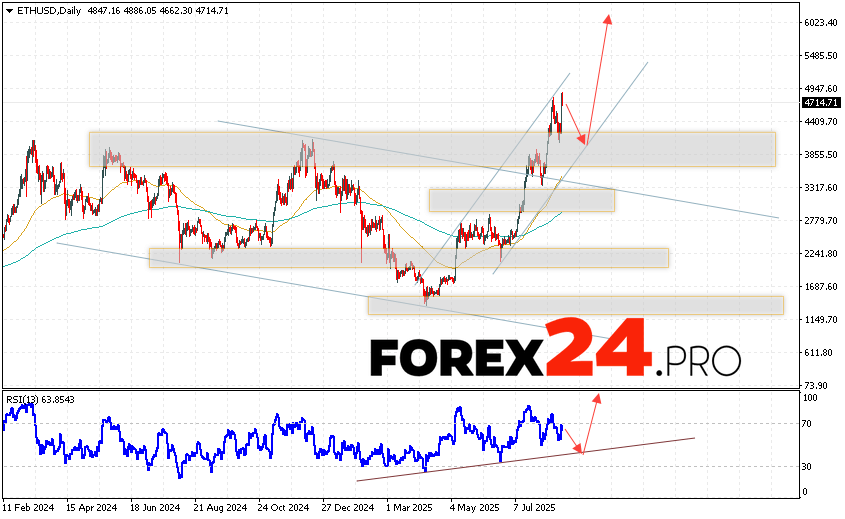The image size is (845, 519).
Task: Click the FOREX24.PRO watermark logo
Action: pos(555,357)
